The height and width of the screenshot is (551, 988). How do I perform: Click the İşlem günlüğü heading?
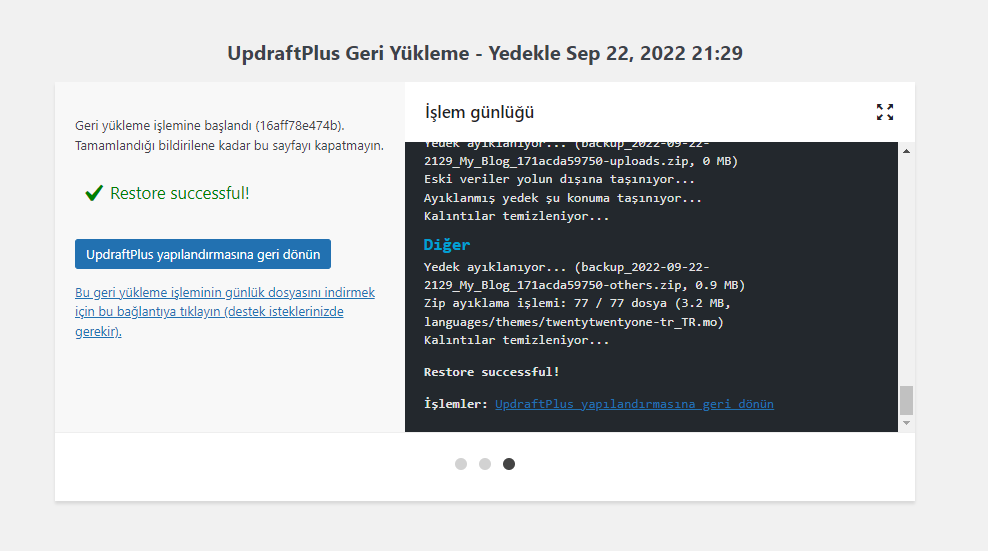(480, 112)
